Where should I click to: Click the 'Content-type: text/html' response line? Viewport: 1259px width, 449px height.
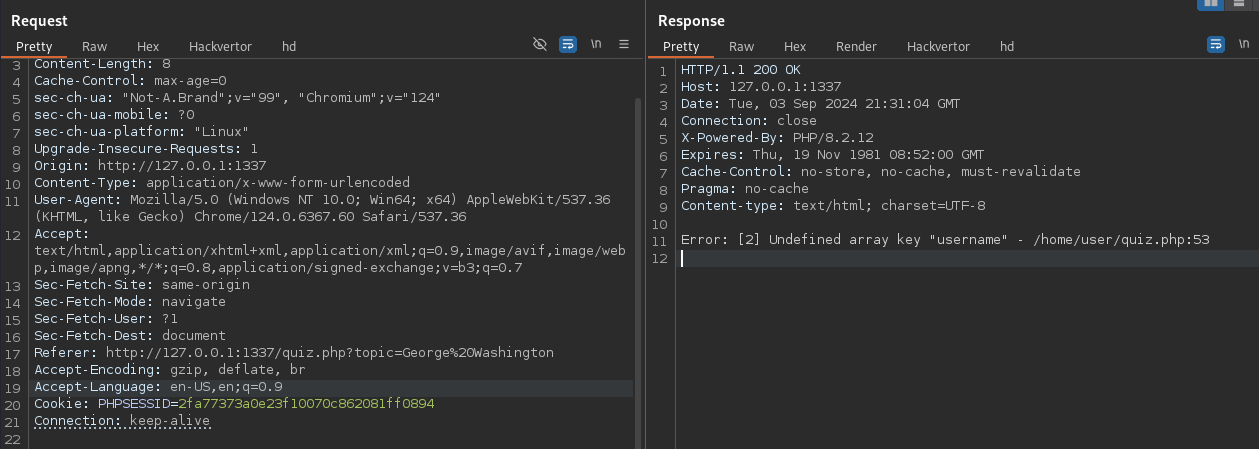(x=833, y=205)
